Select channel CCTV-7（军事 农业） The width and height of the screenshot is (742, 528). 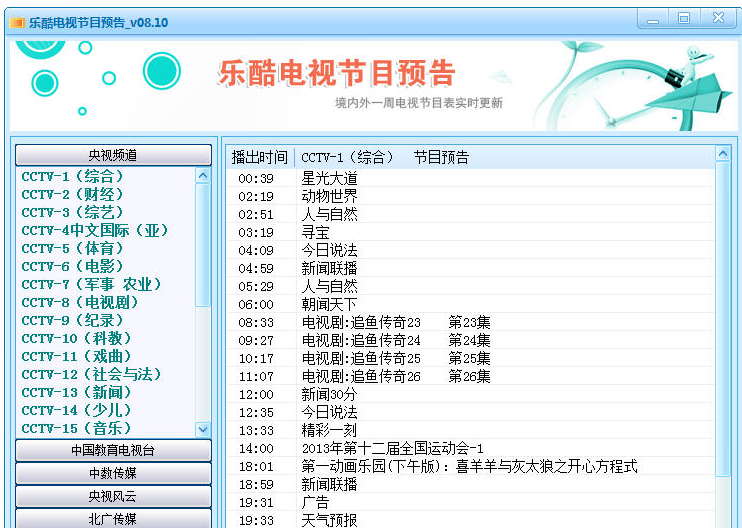click(x=91, y=284)
